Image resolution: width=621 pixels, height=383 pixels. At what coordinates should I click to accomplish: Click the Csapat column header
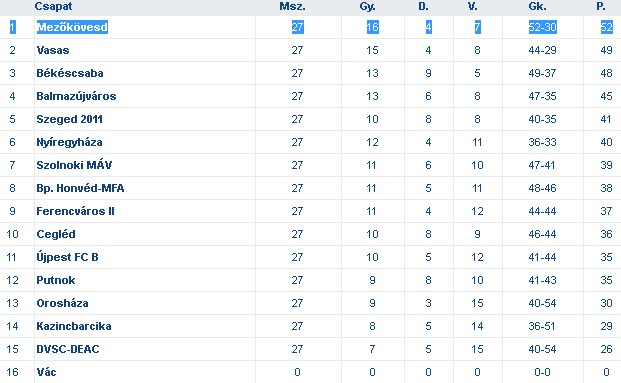(53, 6)
